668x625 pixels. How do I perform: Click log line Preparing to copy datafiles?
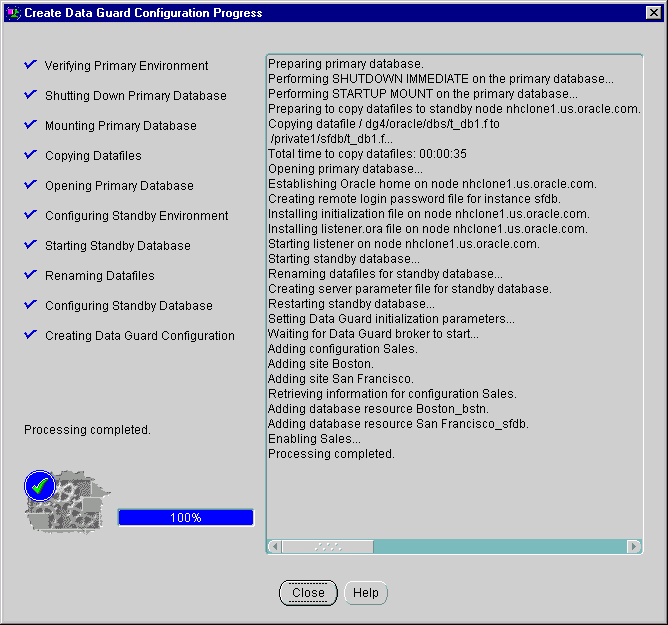coord(454,109)
